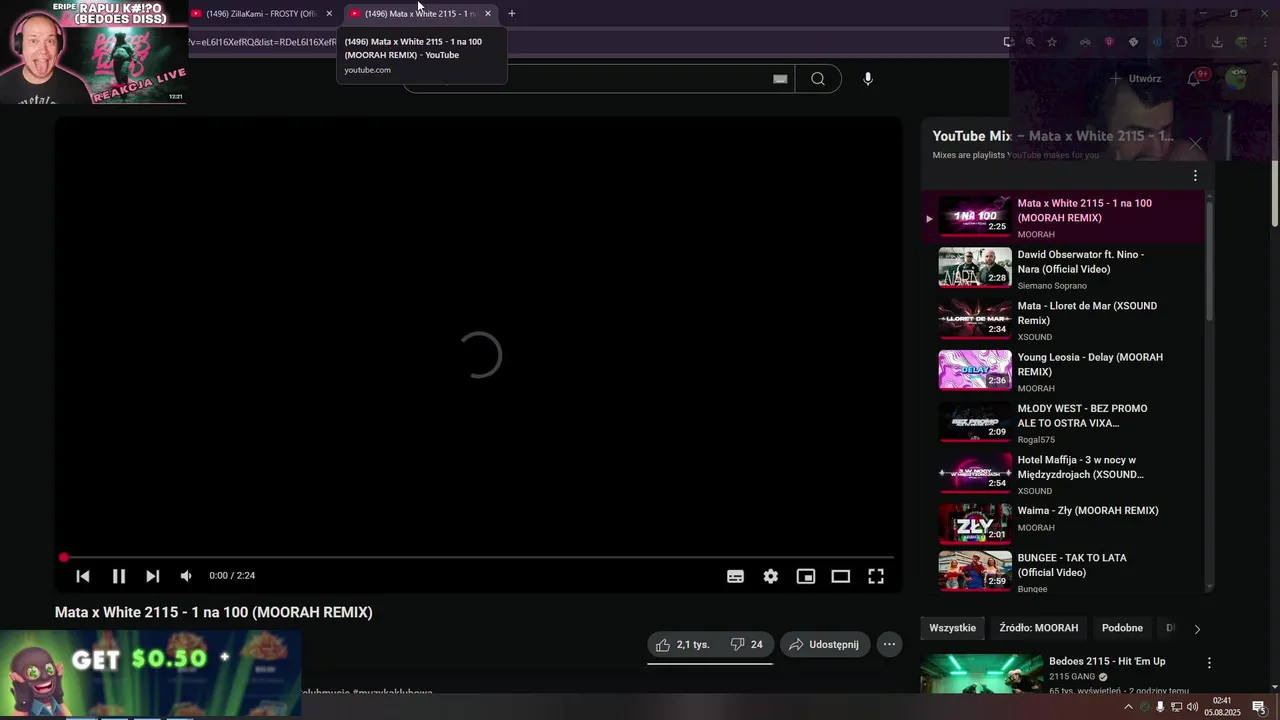Click the taskbar microphone tray icon
The width and height of the screenshot is (1280, 720).
pos(1160,707)
